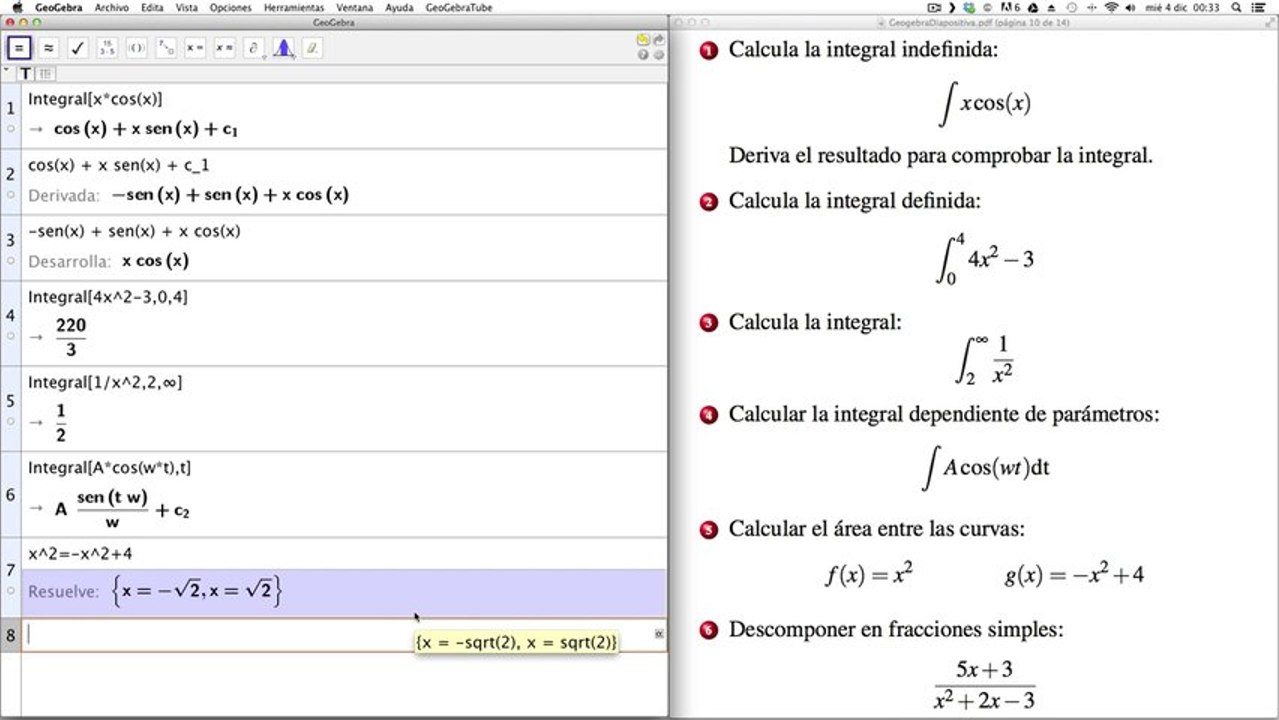The width and height of the screenshot is (1279, 720).
Task: Toggle visibility circle of CAS row 1
Action: click(x=10, y=129)
